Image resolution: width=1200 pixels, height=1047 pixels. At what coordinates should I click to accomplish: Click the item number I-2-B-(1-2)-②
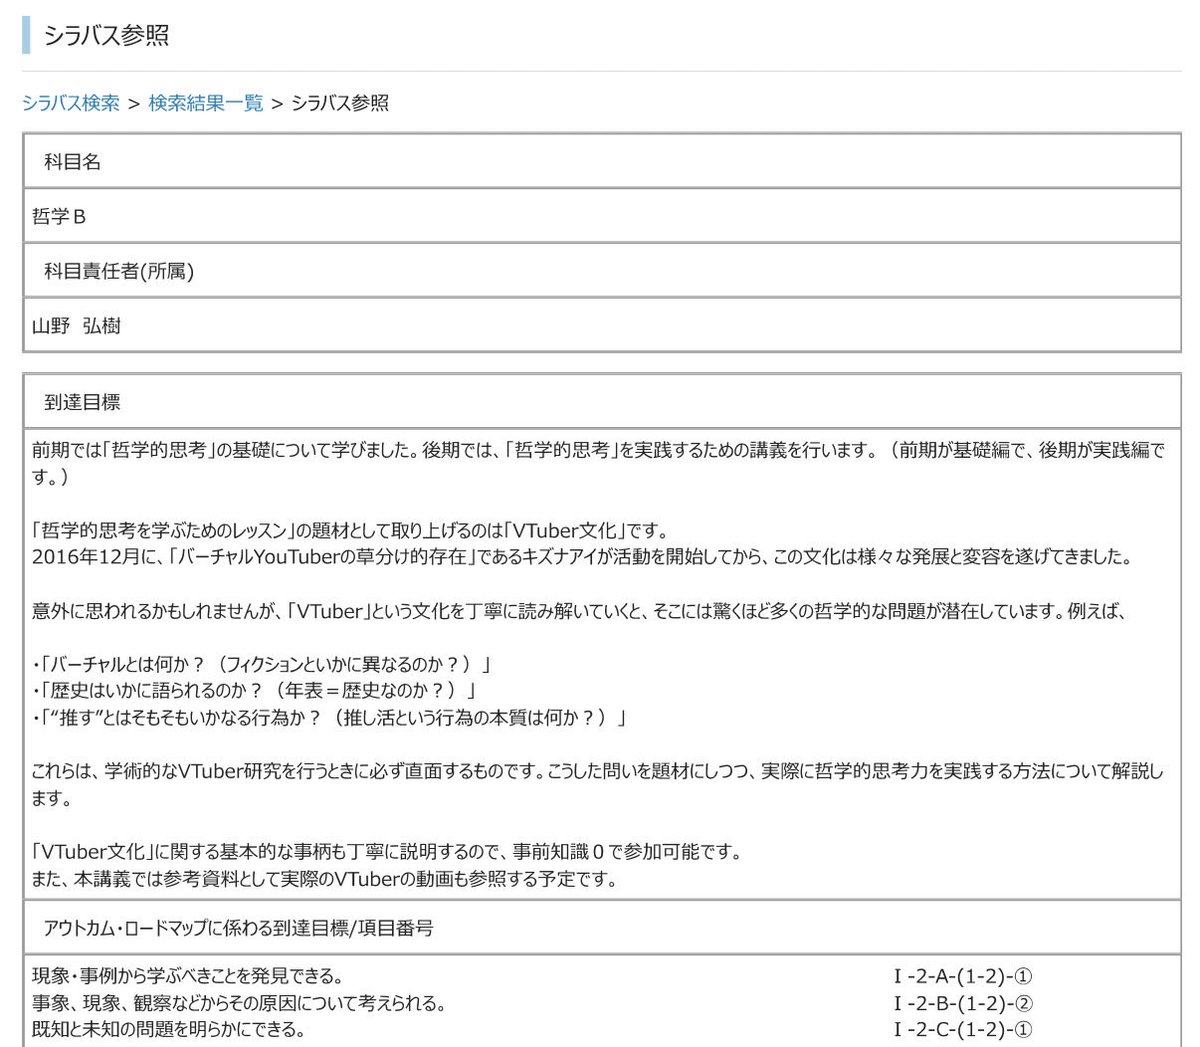coord(963,1003)
